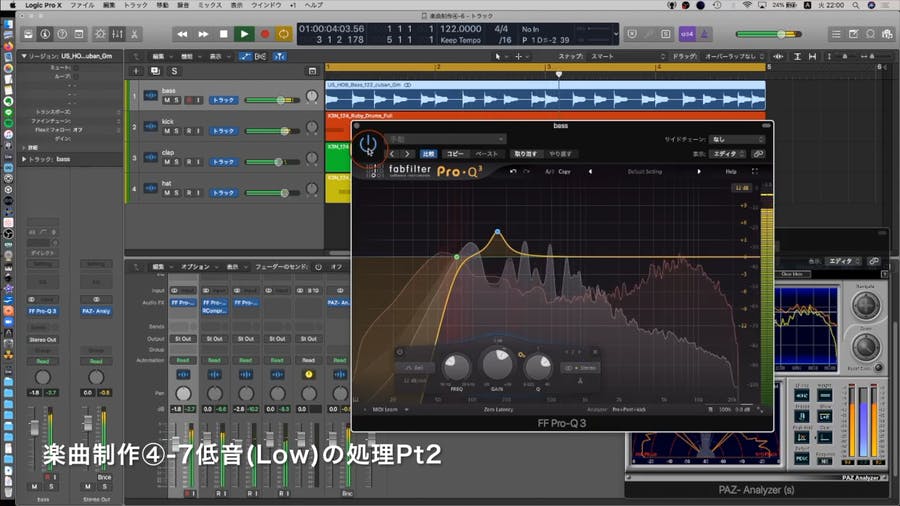Toggle global Solo S button above tracks
The height and width of the screenshot is (506, 900).
[174, 71]
